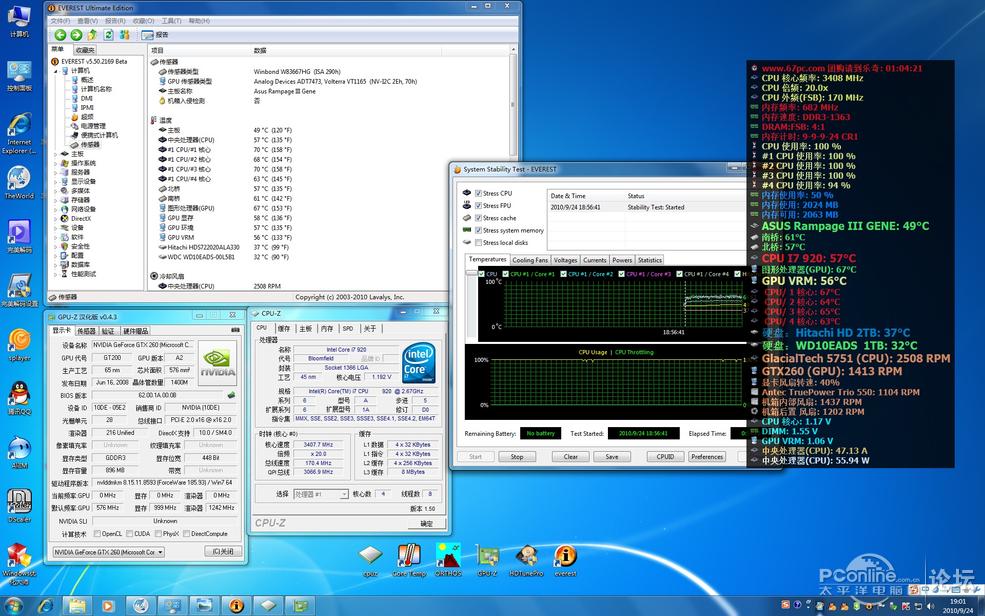The image size is (985, 616).
Task: Switch to the Statistics tab
Action: (650, 260)
